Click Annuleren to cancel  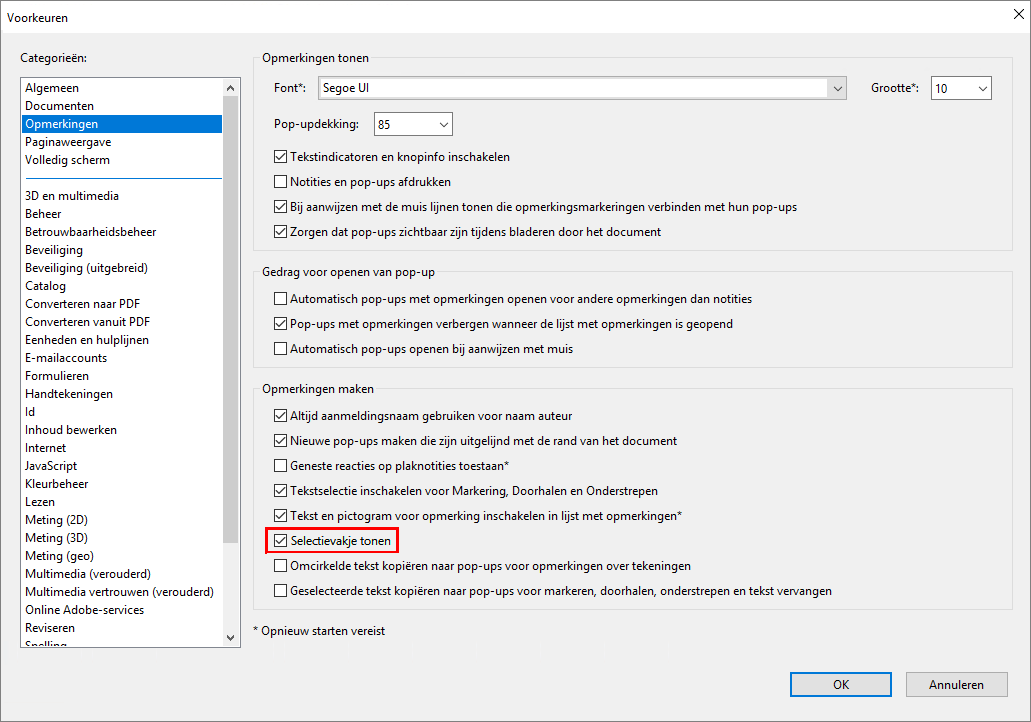(x=957, y=685)
